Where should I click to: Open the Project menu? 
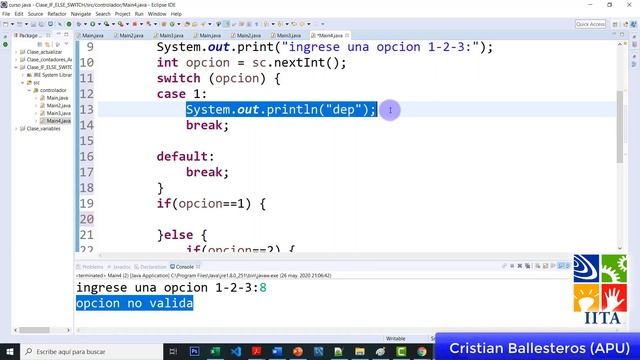[122, 14]
